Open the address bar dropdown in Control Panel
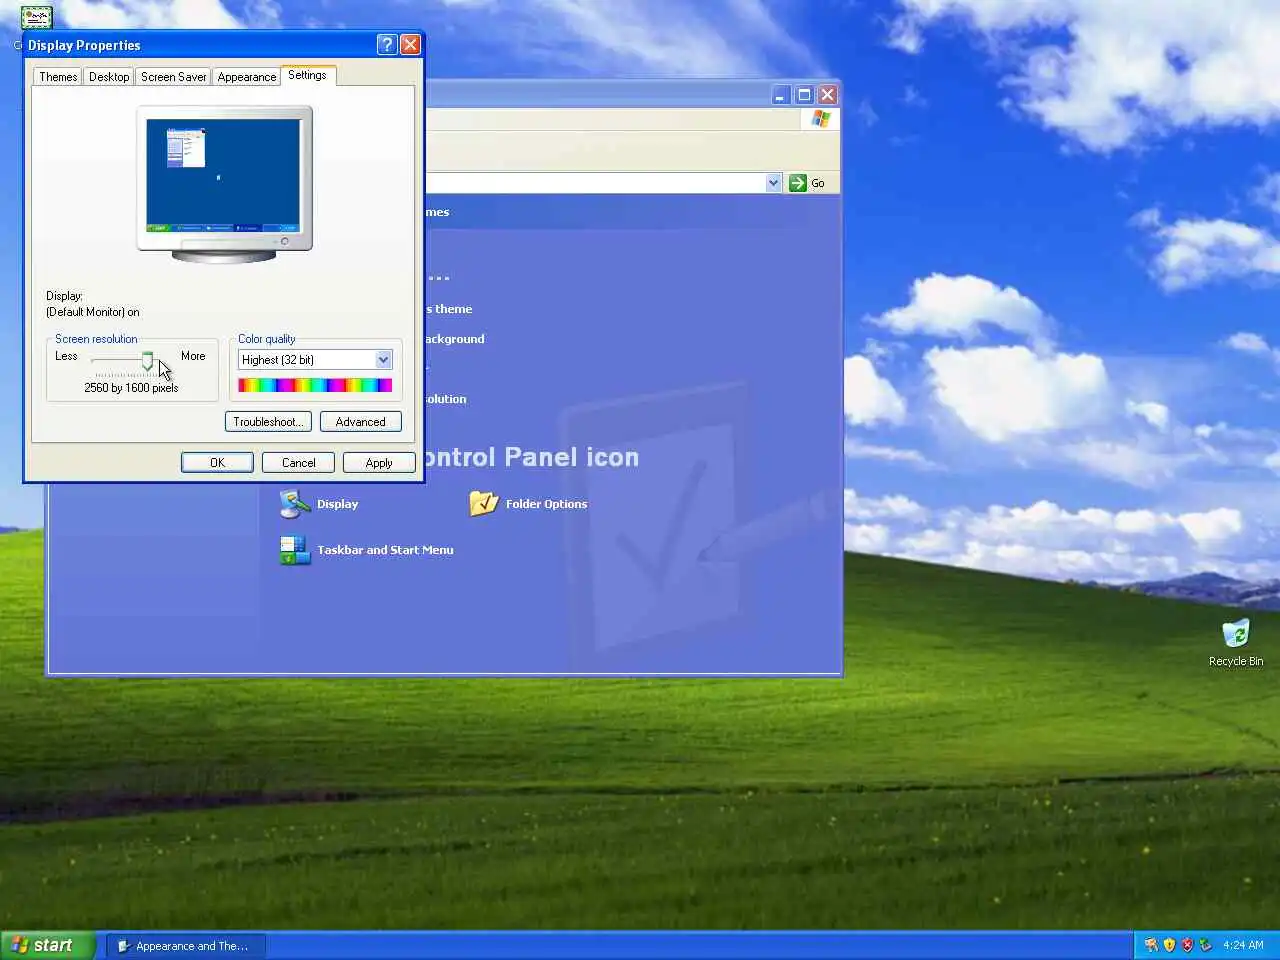 point(773,183)
